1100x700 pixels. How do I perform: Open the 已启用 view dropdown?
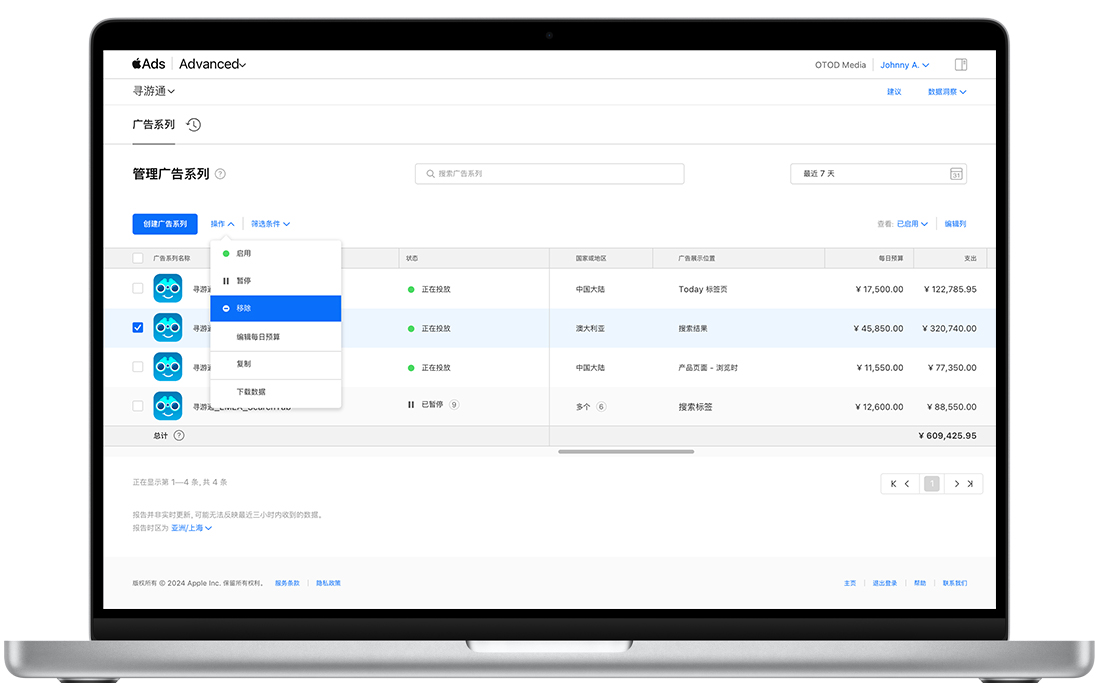913,224
